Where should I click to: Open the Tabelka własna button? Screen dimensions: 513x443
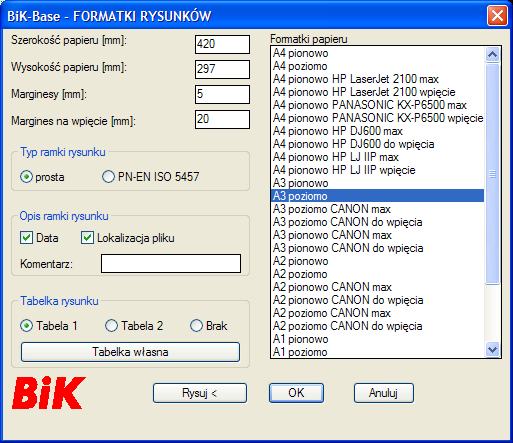pyautogui.click(x=130, y=352)
